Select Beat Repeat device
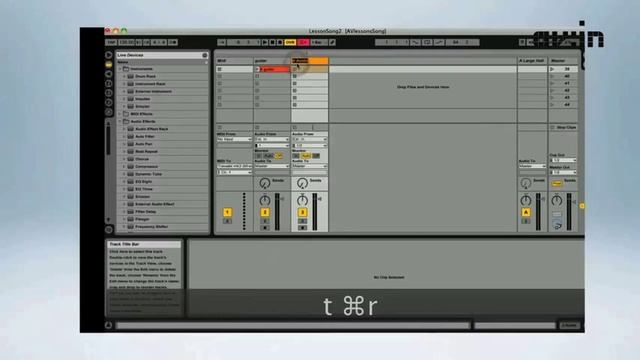Image resolution: width=640 pixels, height=360 pixels. [x=146, y=151]
